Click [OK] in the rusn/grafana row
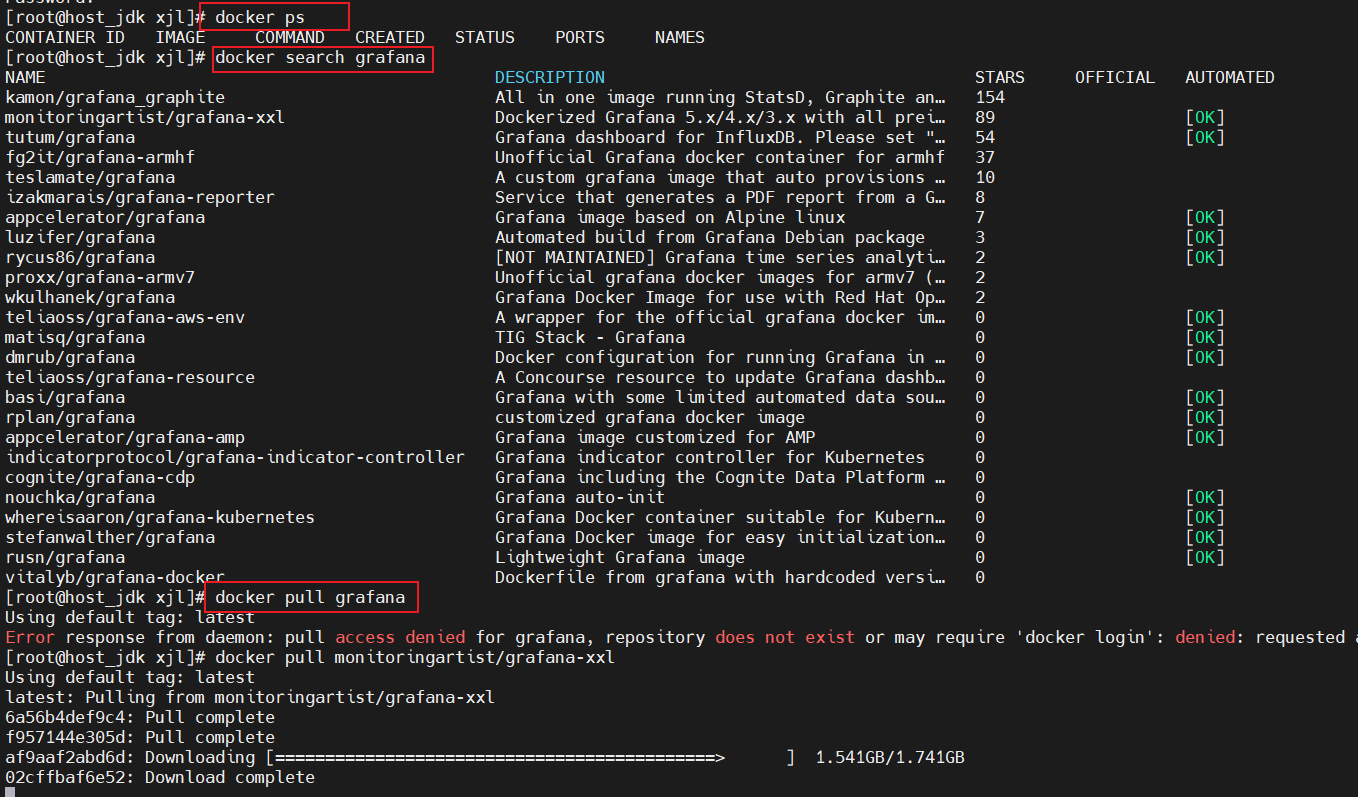The width and height of the screenshot is (1358, 797). tap(1205, 557)
